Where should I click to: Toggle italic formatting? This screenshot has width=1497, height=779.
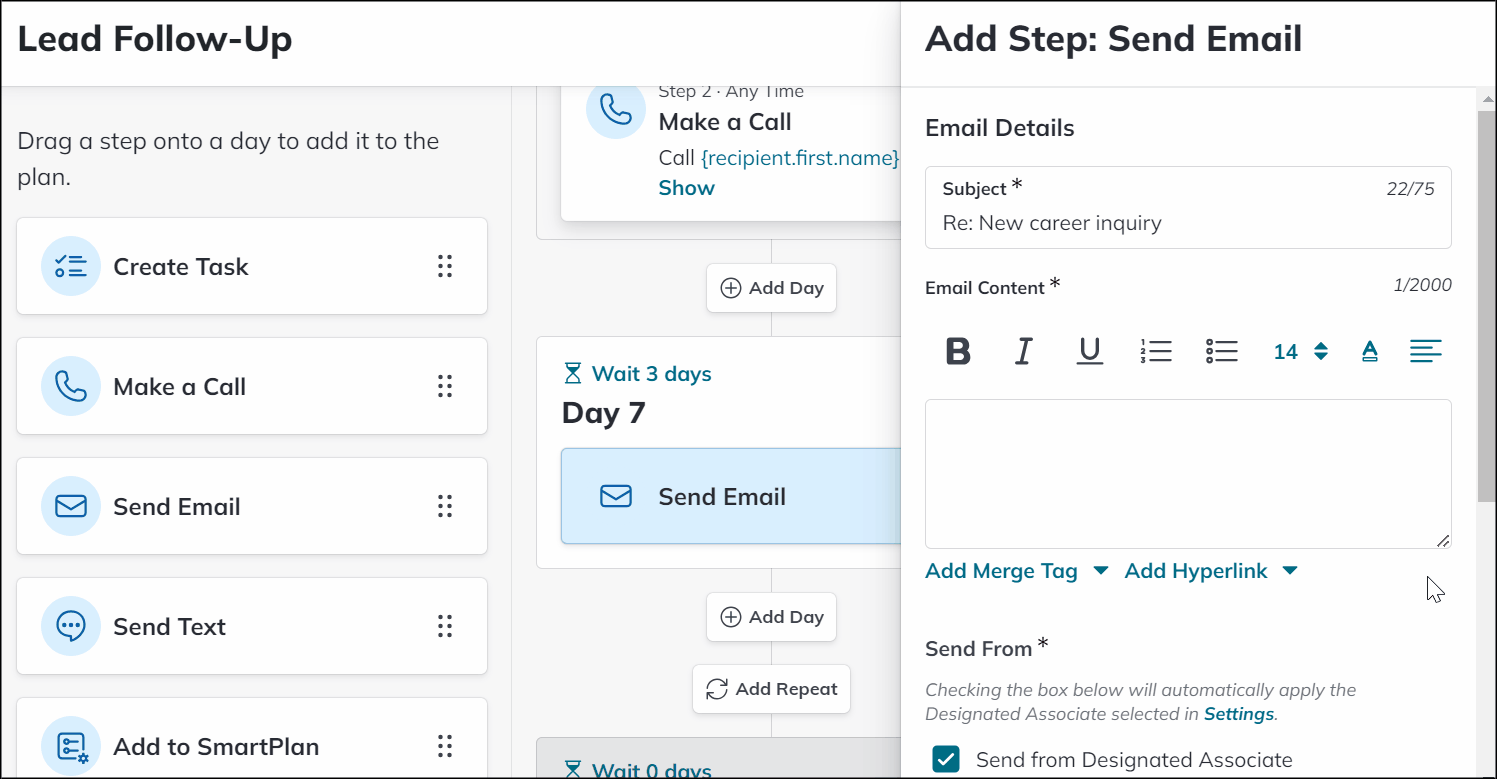(x=1024, y=351)
